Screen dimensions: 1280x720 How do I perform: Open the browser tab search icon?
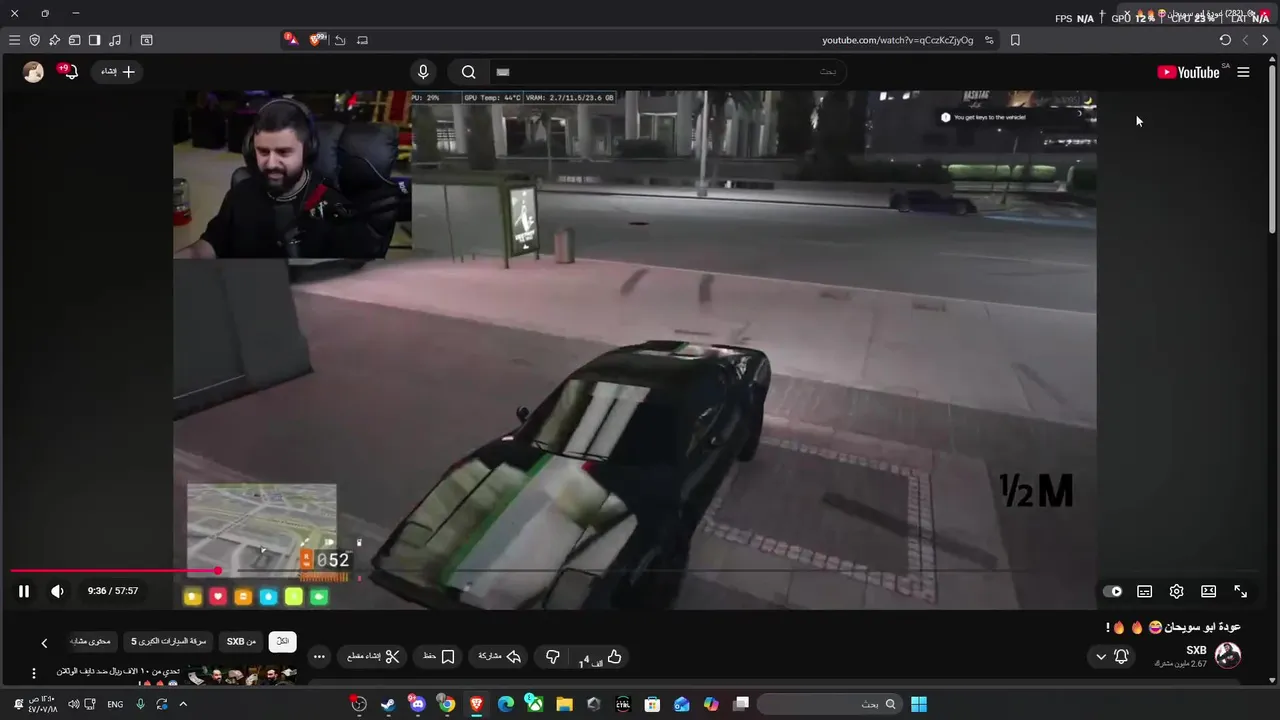point(146,40)
